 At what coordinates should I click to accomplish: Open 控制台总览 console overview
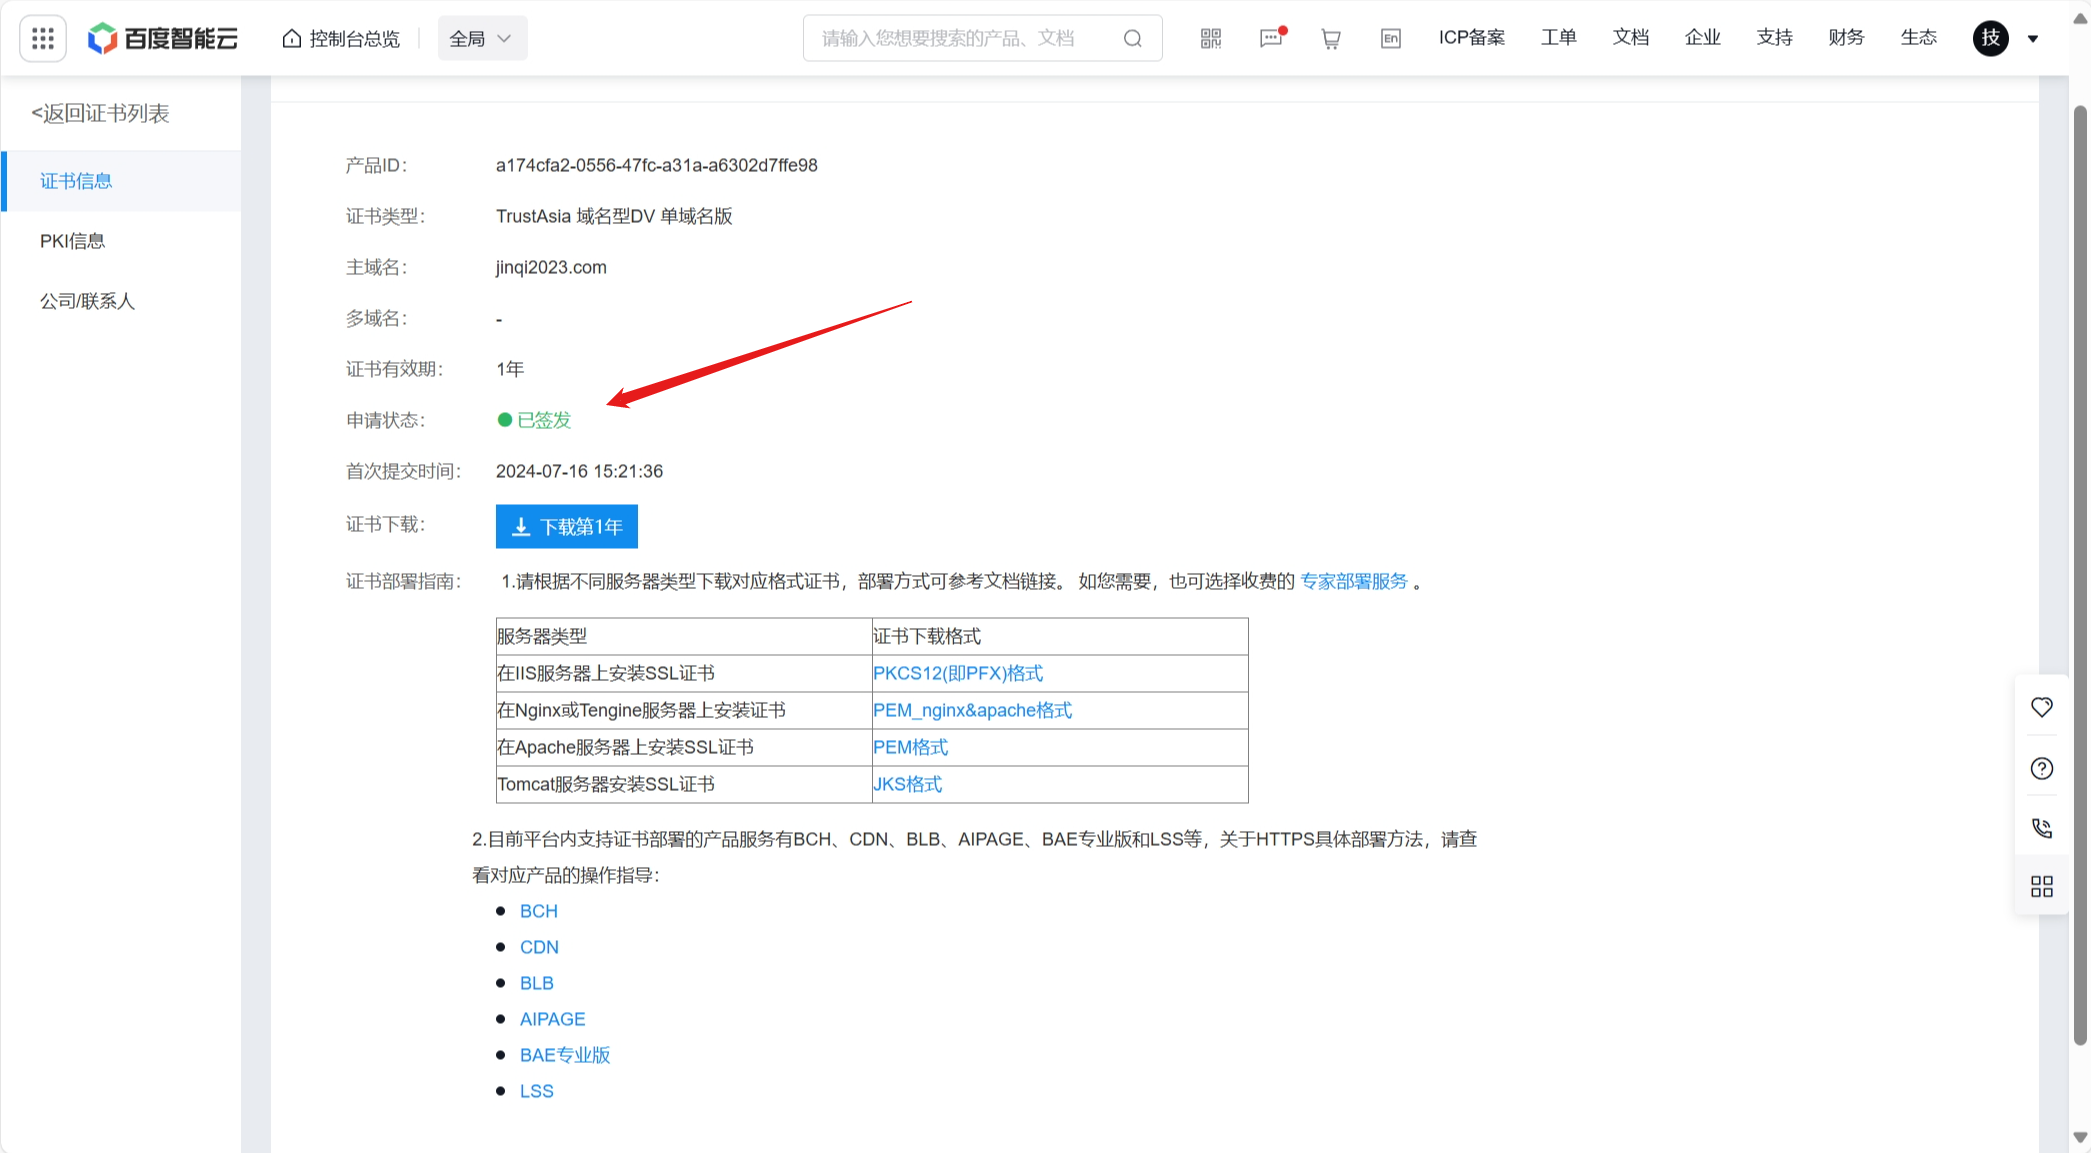click(341, 39)
